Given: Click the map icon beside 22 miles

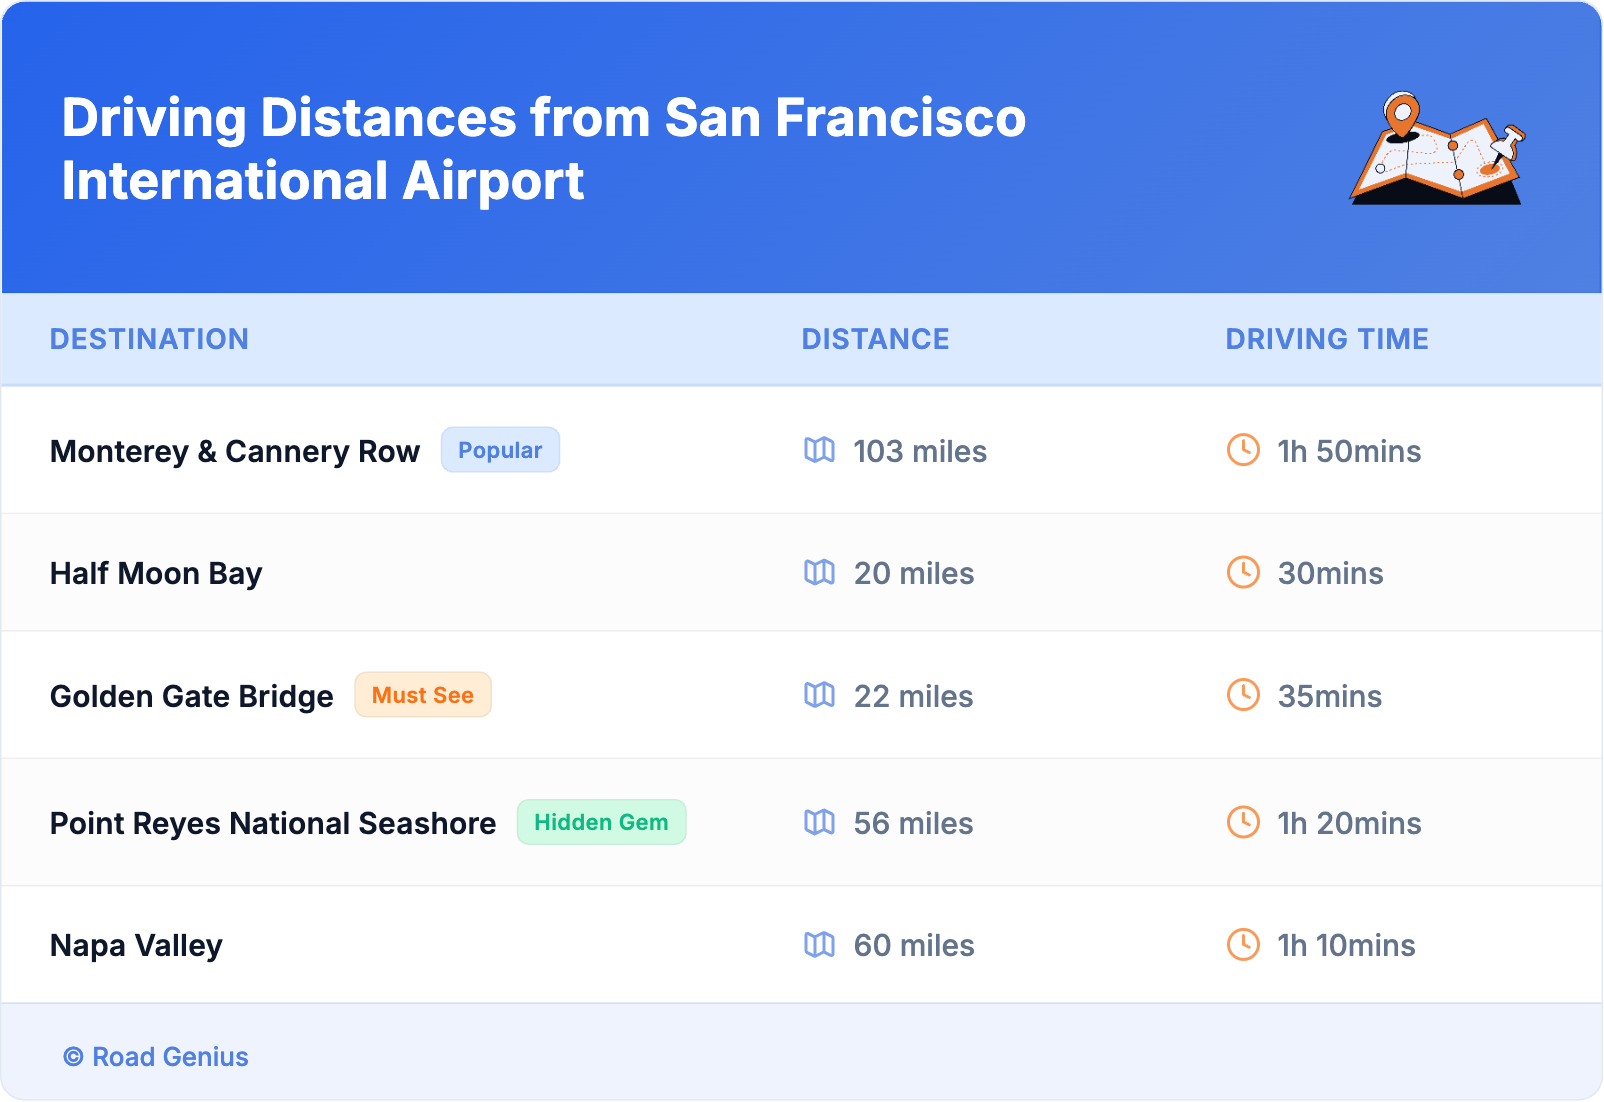Looking at the screenshot, I should [819, 695].
